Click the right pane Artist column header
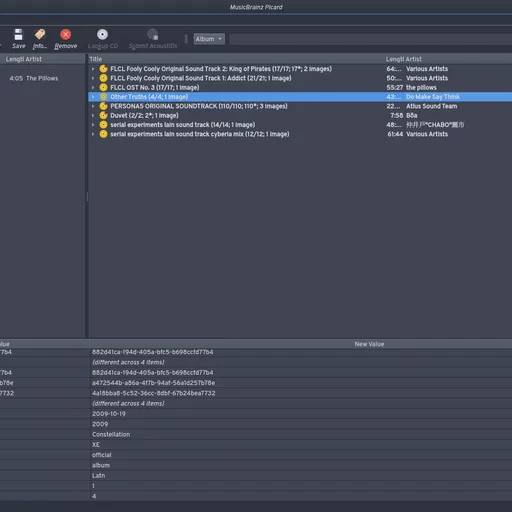Image resolution: width=512 pixels, height=512 pixels. [x=414, y=59]
